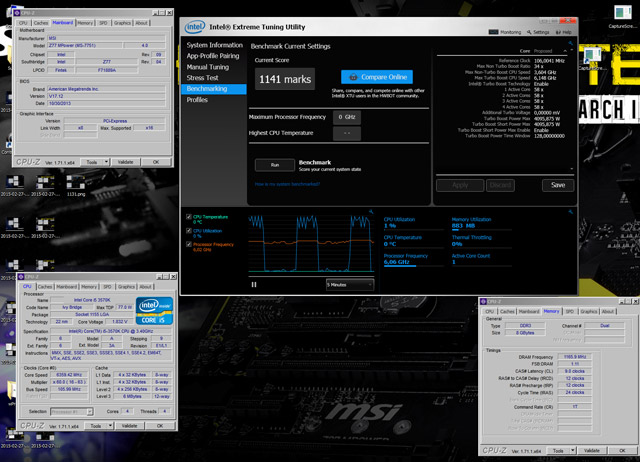Open the Selection Processor #1 combo box
The image size is (640, 462).
(x=71, y=411)
